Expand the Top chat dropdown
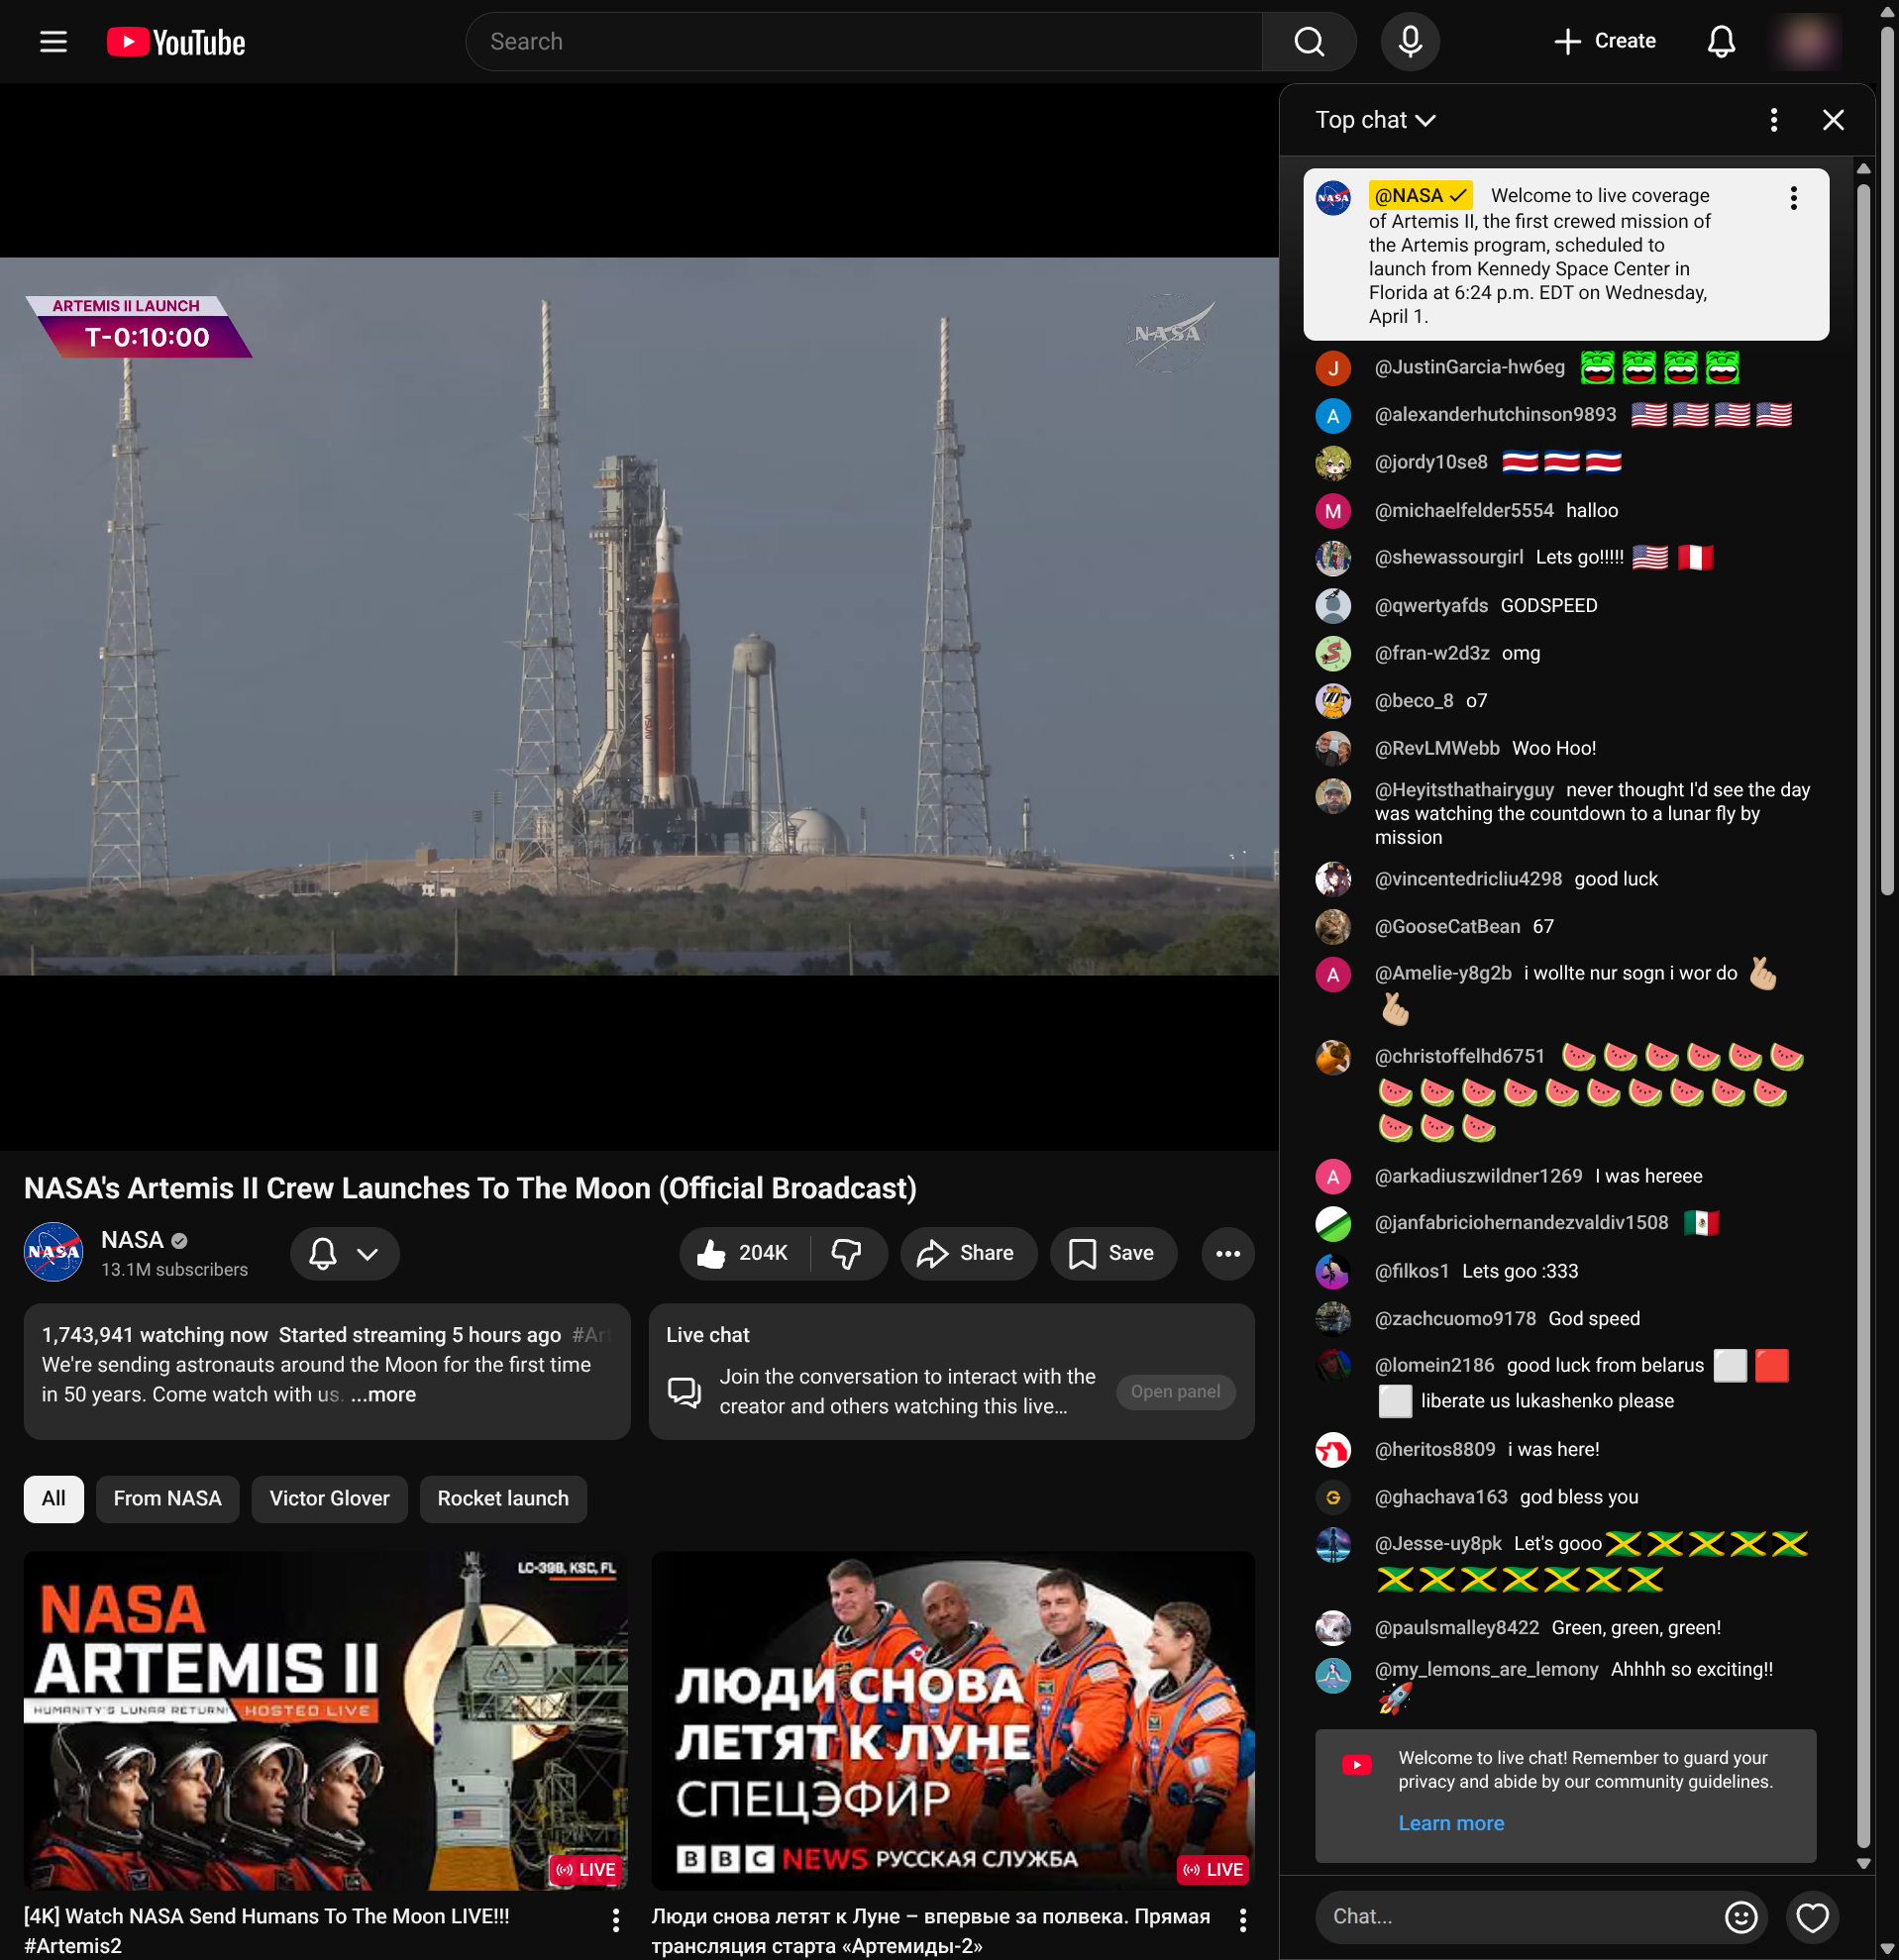This screenshot has height=1960, width=1899. pyautogui.click(x=1375, y=120)
